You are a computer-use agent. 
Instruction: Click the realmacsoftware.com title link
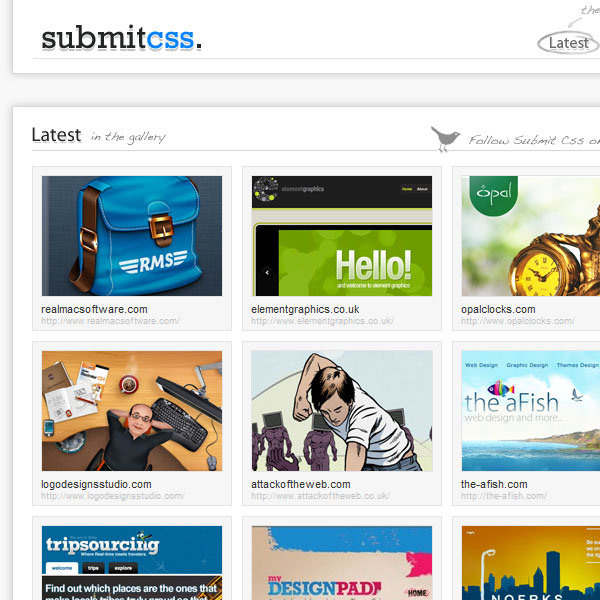coord(94,309)
